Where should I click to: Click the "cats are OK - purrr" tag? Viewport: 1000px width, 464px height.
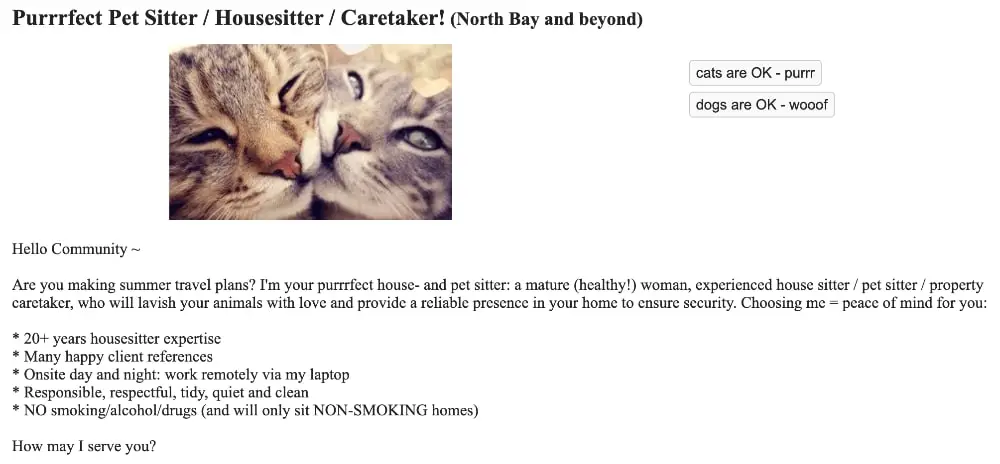click(x=755, y=73)
